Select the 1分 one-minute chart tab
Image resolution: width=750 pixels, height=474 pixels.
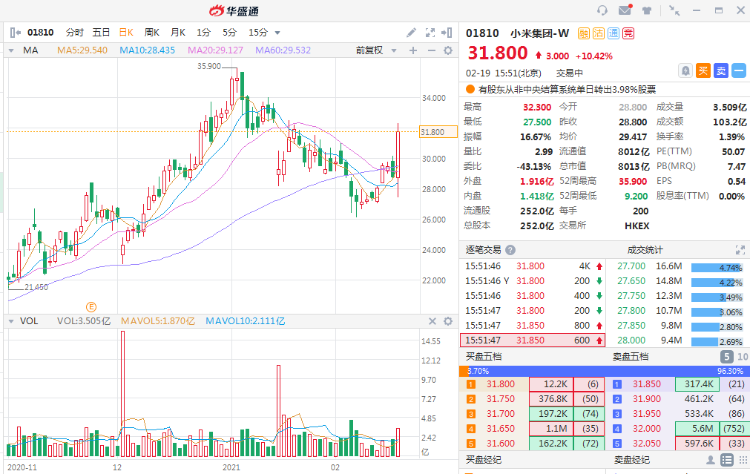(203, 33)
